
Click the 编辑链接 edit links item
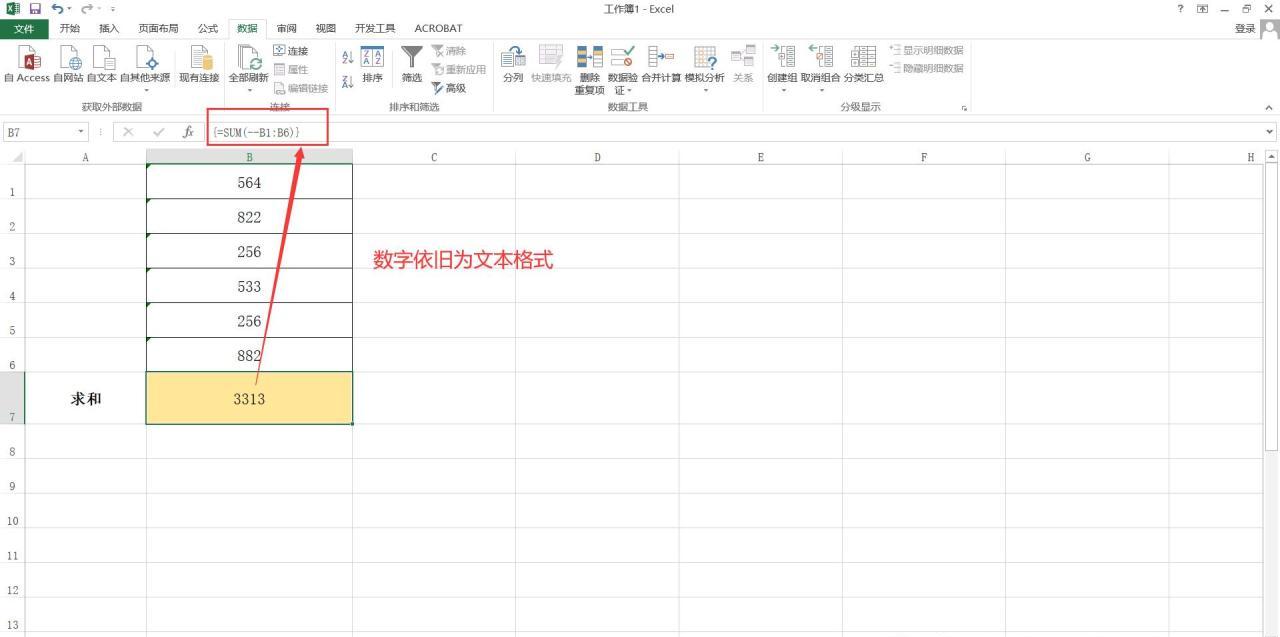(x=301, y=88)
